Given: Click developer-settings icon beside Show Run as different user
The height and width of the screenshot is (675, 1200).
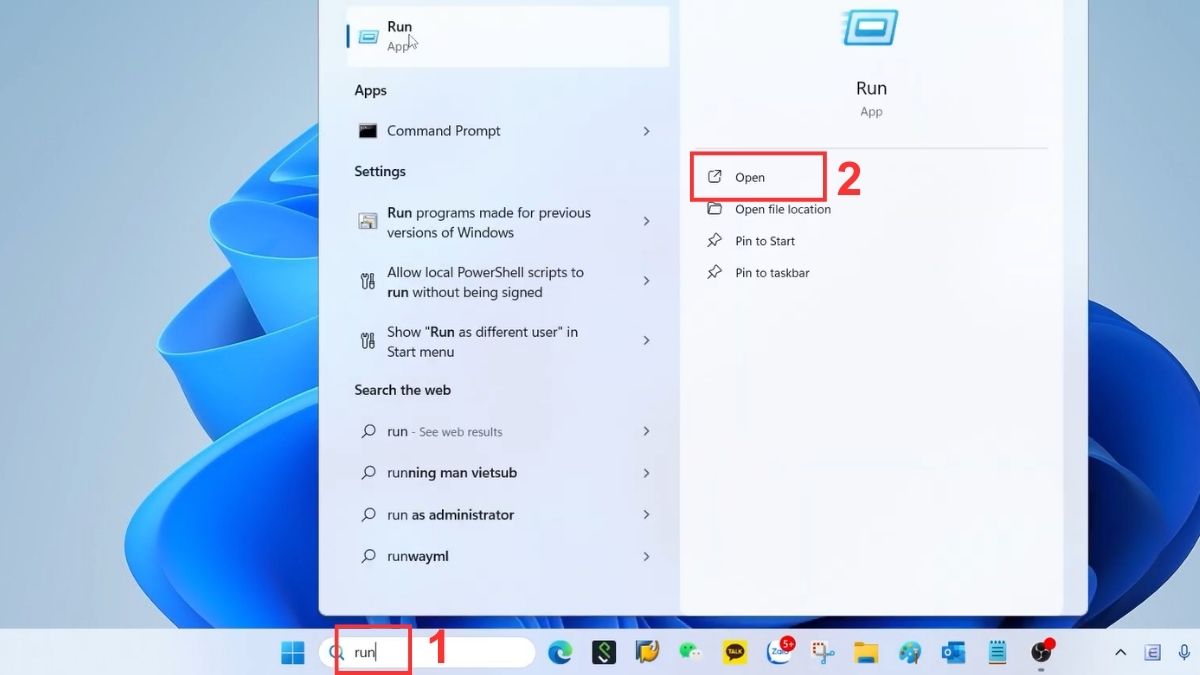Looking at the screenshot, I should point(367,341).
